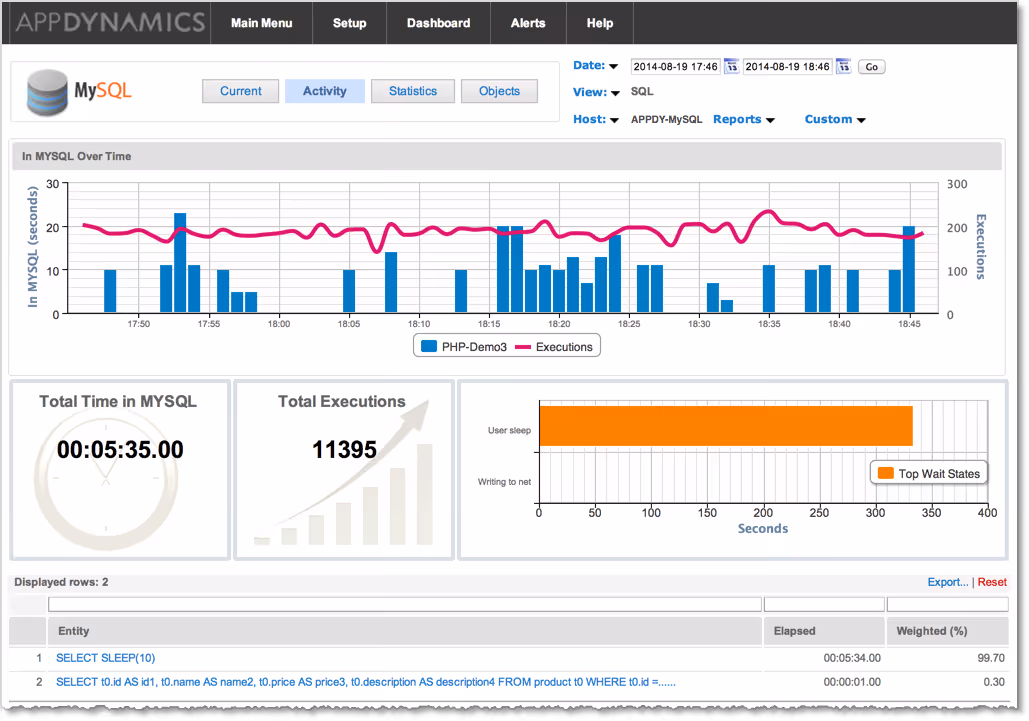The image size is (1029, 721).
Task: Click the 'User sleep' chart label
Action: (509, 430)
